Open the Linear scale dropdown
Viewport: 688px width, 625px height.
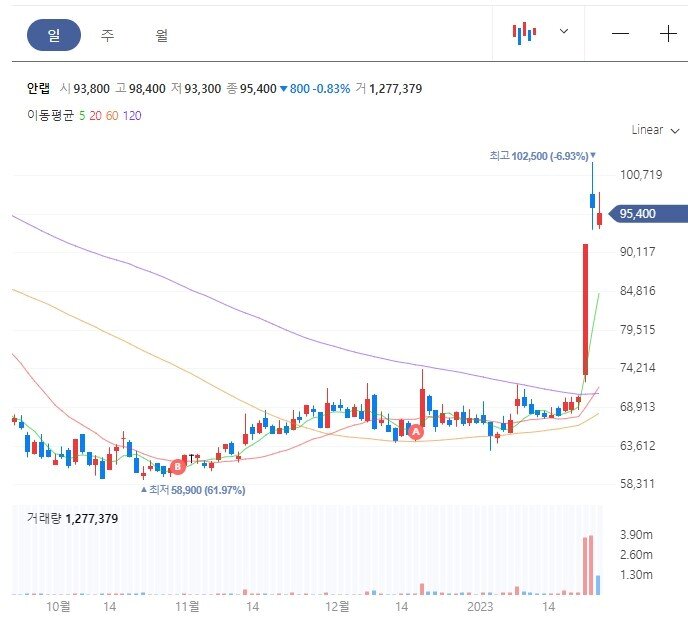(x=655, y=130)
